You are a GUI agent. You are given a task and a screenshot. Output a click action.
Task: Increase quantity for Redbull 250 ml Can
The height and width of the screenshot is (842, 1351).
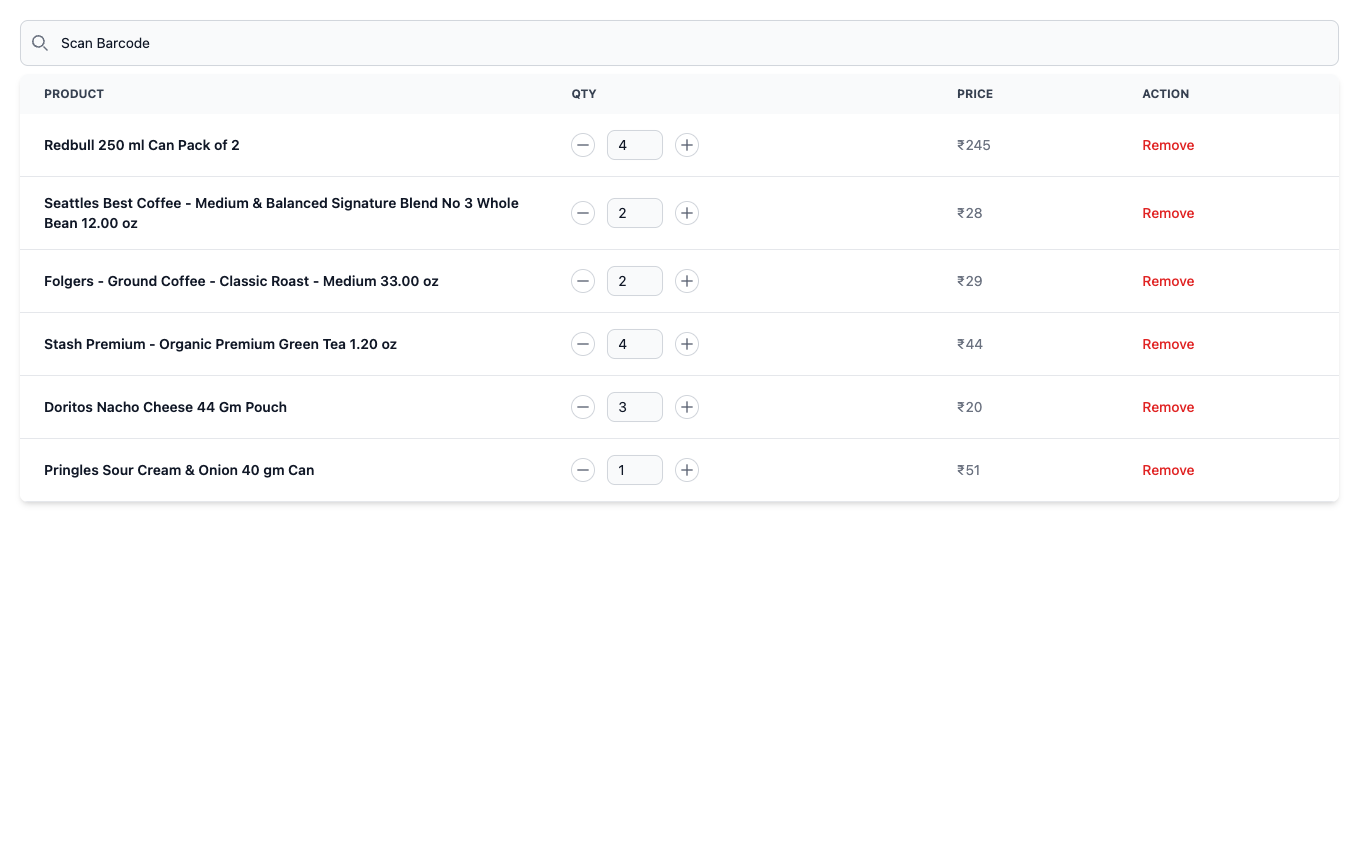click(687, 145)
